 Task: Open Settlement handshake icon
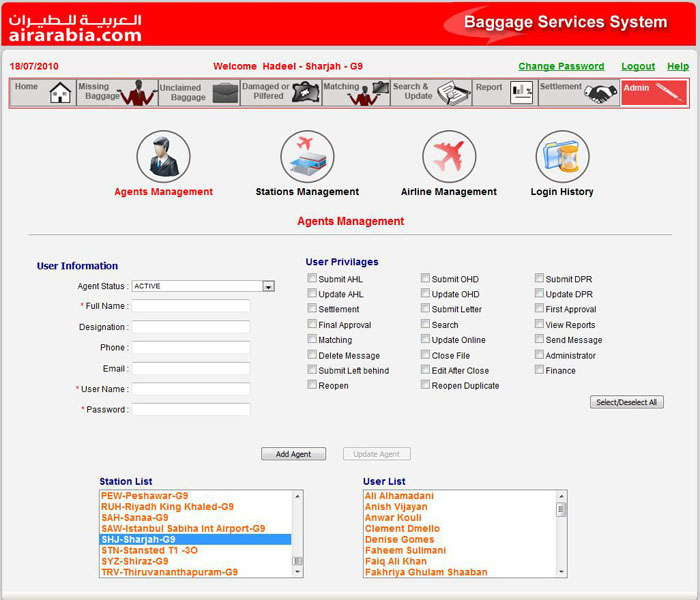click(x=601, y=93)
